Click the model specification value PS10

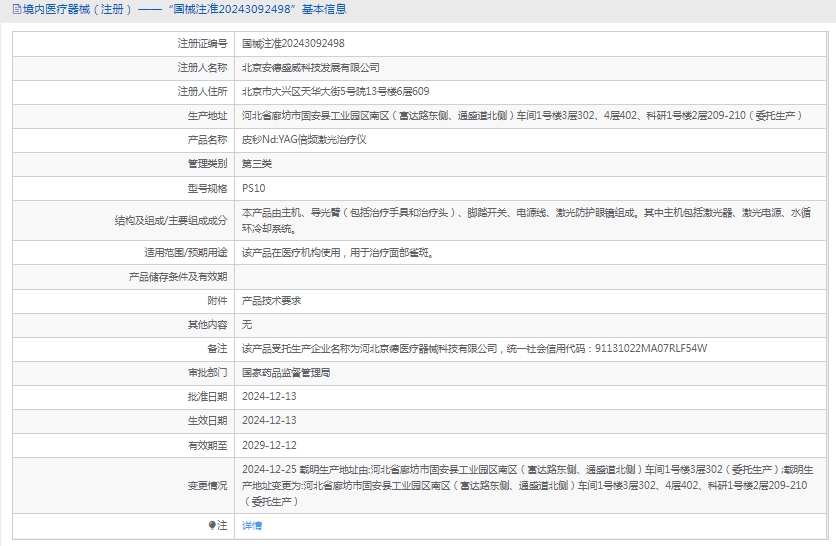click(254, 188)
